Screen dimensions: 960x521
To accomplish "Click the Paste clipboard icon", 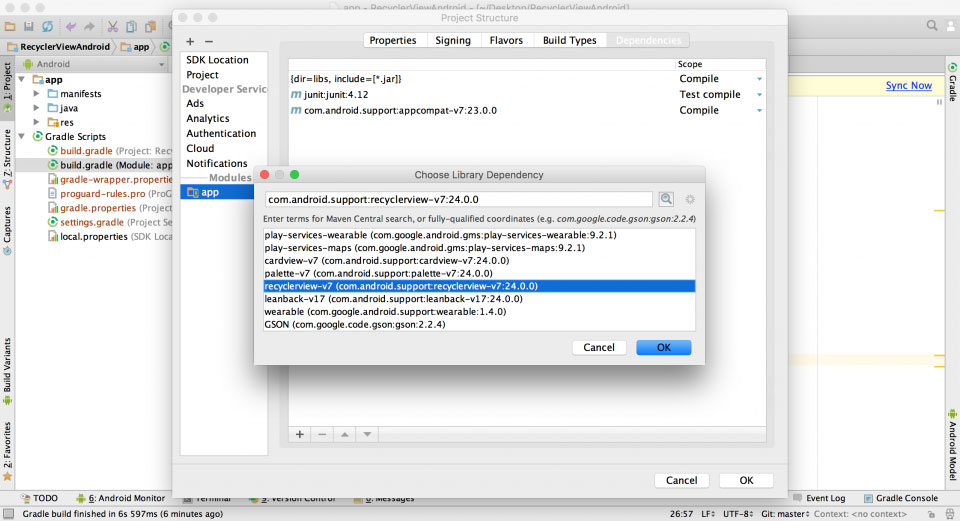I will point(150,26).
